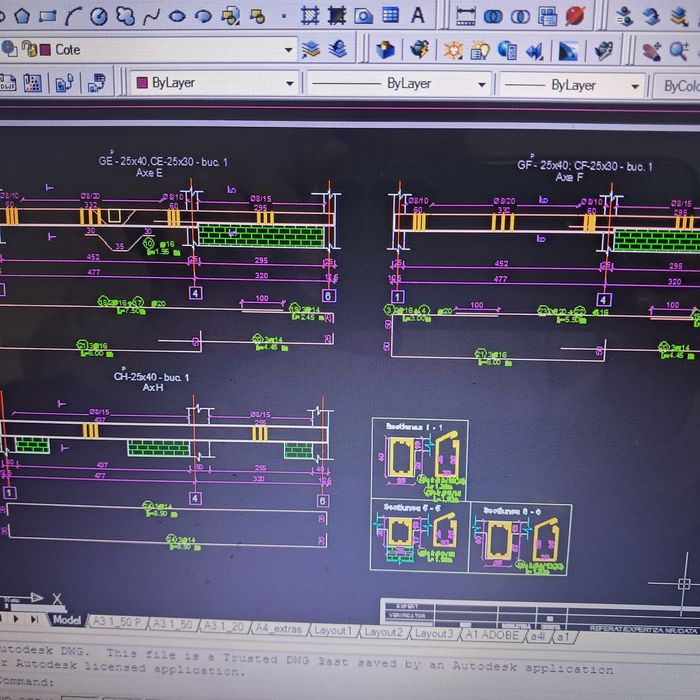Open the ByLayer linetype dropdown

click(x=482, y=84)
